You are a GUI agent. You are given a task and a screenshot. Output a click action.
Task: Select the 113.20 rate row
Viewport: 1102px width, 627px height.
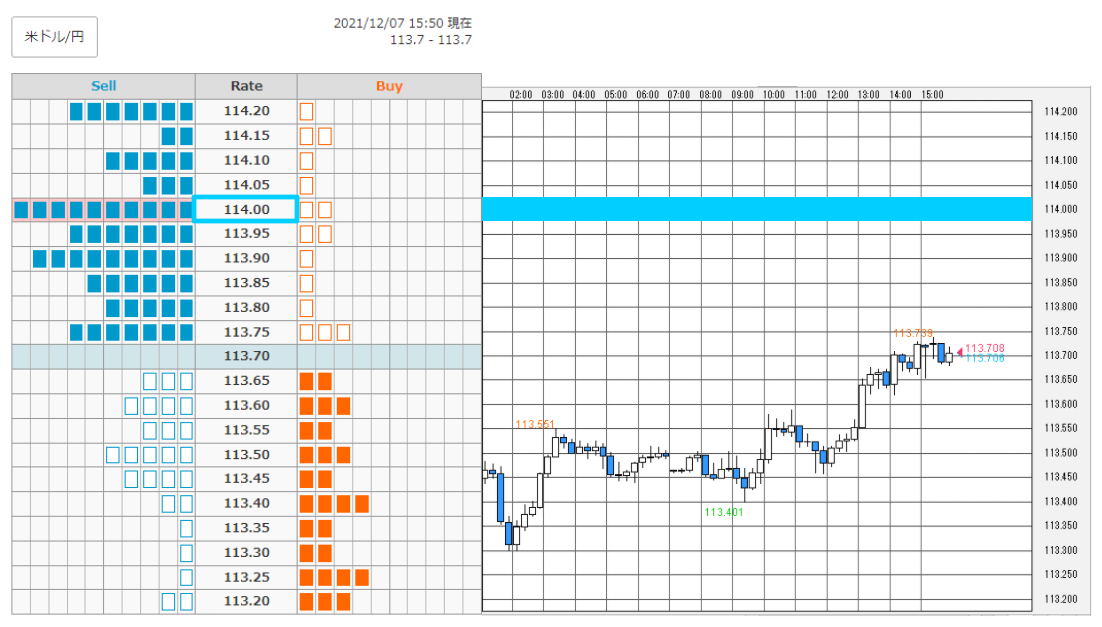246,601
